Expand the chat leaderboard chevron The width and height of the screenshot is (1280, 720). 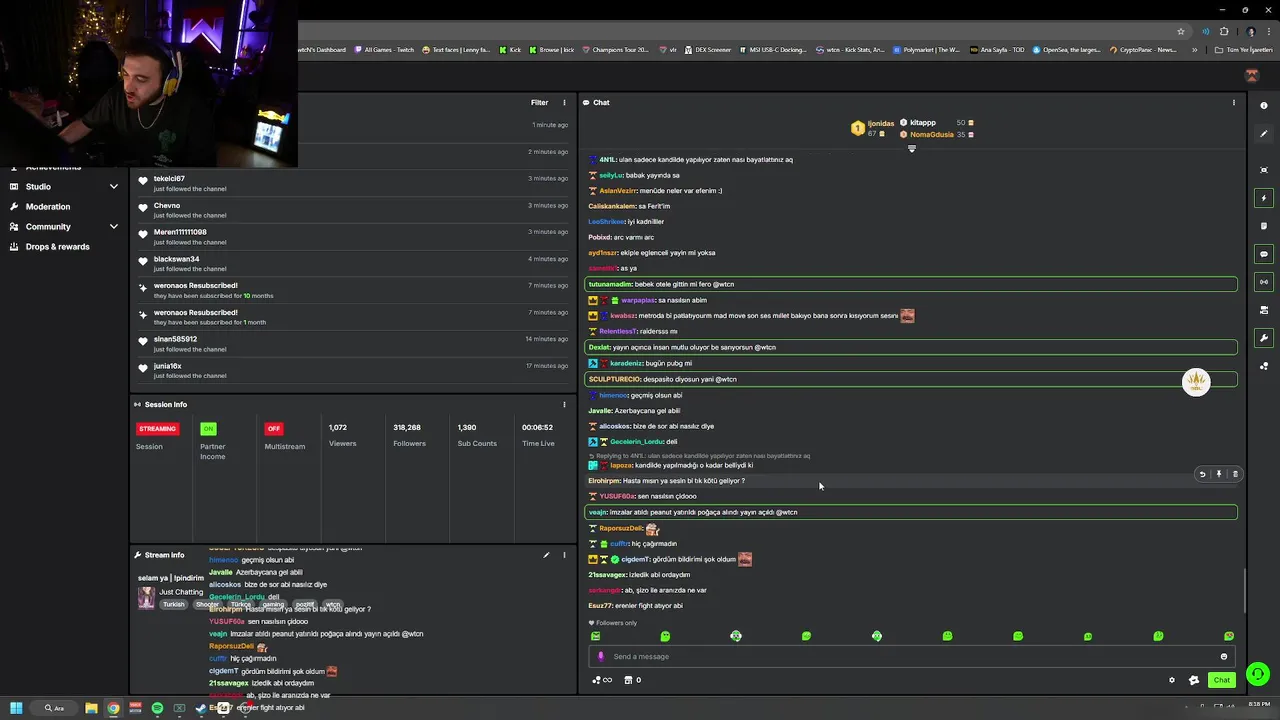coord(911,148)
